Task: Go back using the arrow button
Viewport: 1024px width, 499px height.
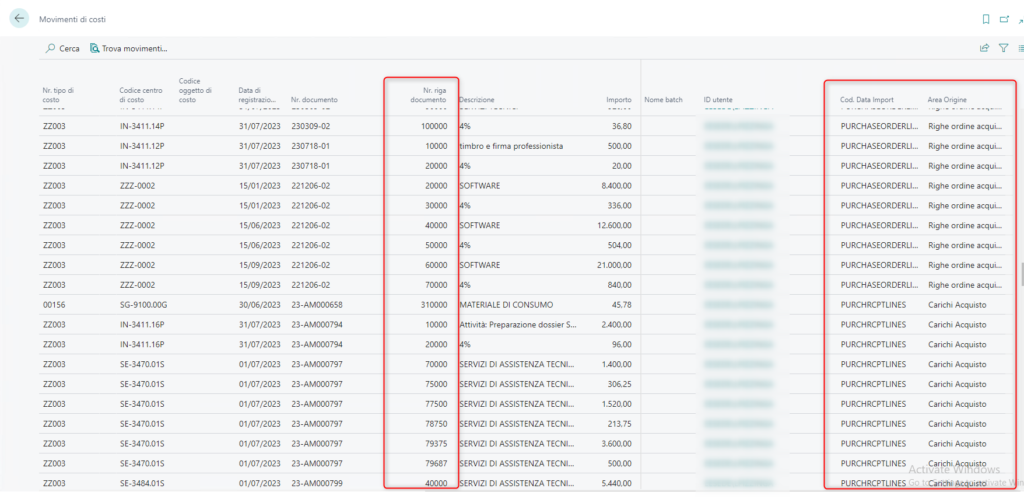Action: click(19, 18)
